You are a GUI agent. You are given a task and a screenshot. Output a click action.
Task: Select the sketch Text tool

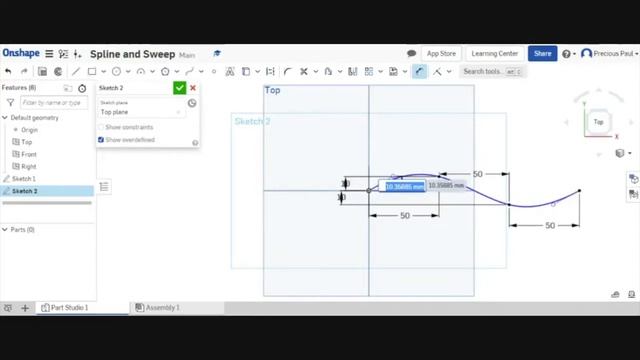point(230,71)
